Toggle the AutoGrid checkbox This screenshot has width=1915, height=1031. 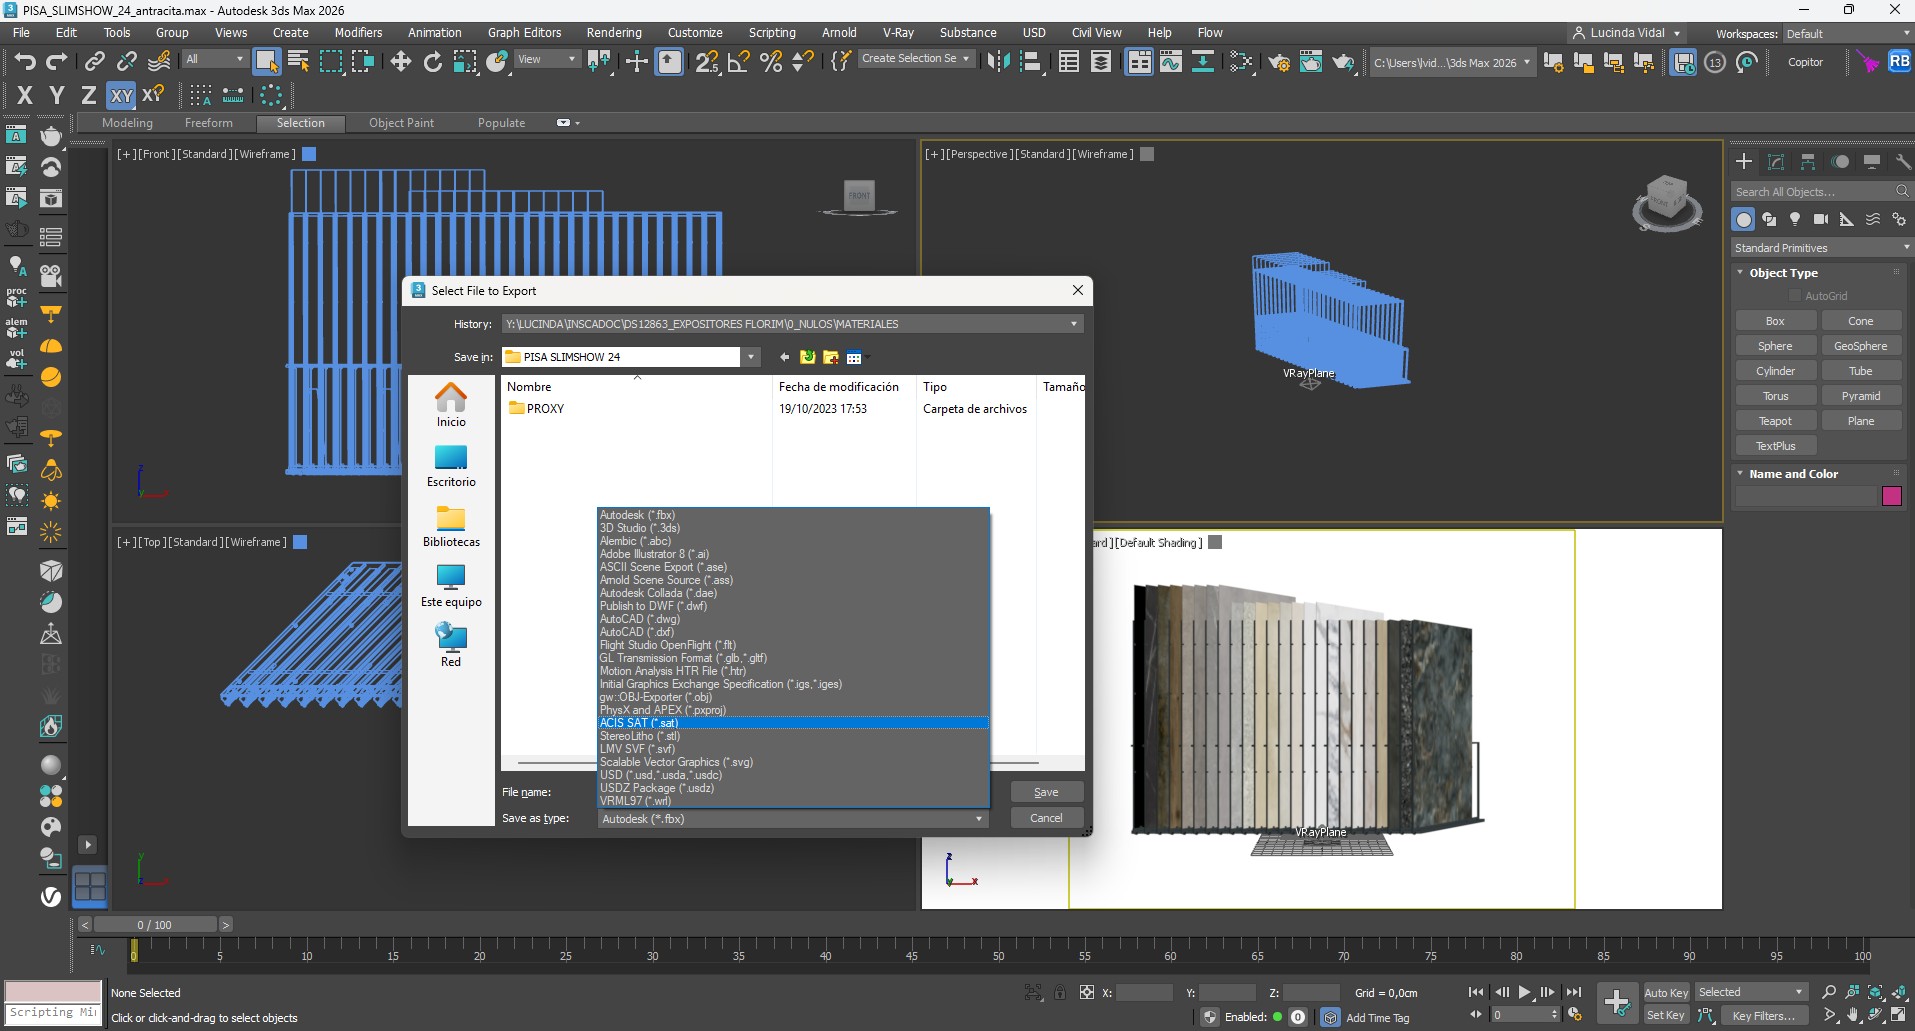(x=1795, y=296)
